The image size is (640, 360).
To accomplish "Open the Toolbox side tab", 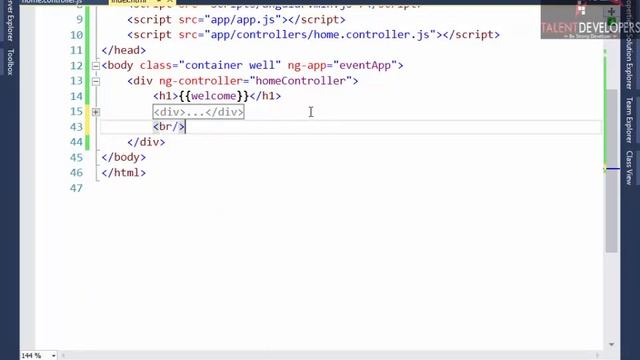I will tap(11, 62).
